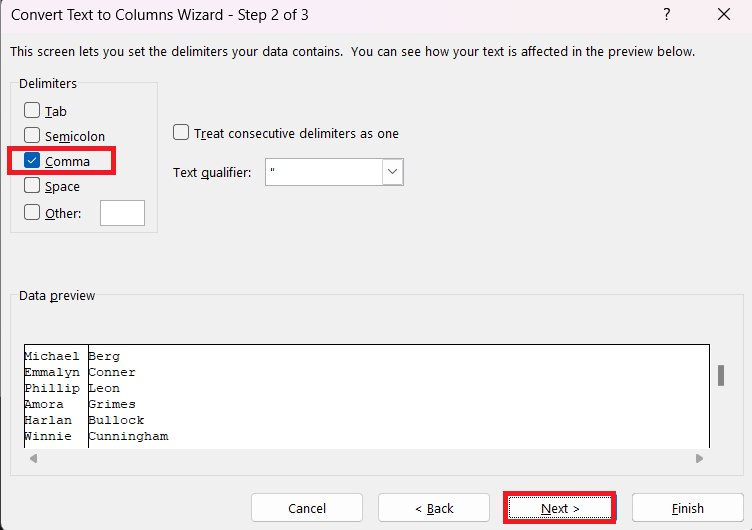Proceed with the Next button

(x=560, y=508)
